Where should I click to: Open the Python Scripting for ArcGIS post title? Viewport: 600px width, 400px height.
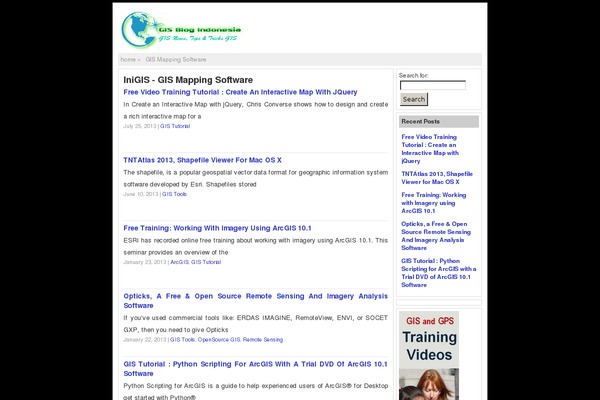coord(255,369)
